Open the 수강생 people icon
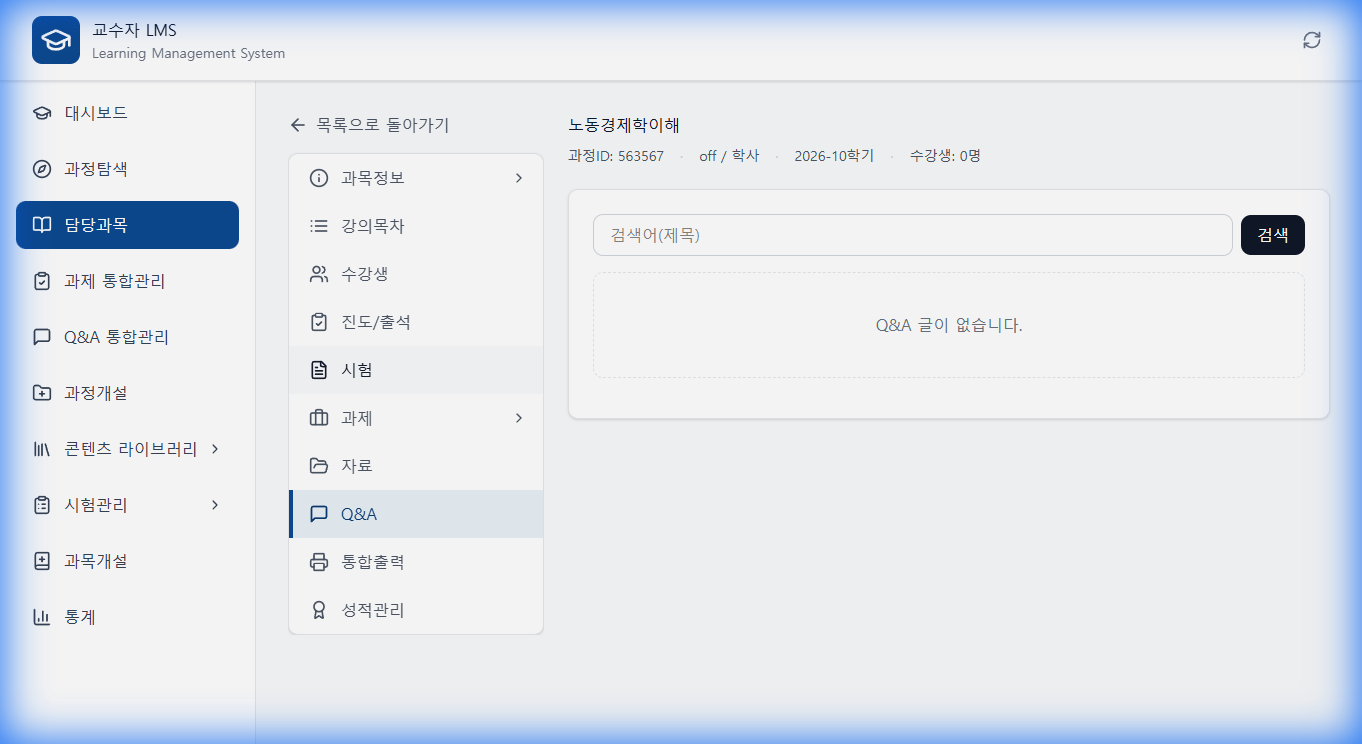The image size is (1362, 744). pyautogui.click(x=319, y=273)
